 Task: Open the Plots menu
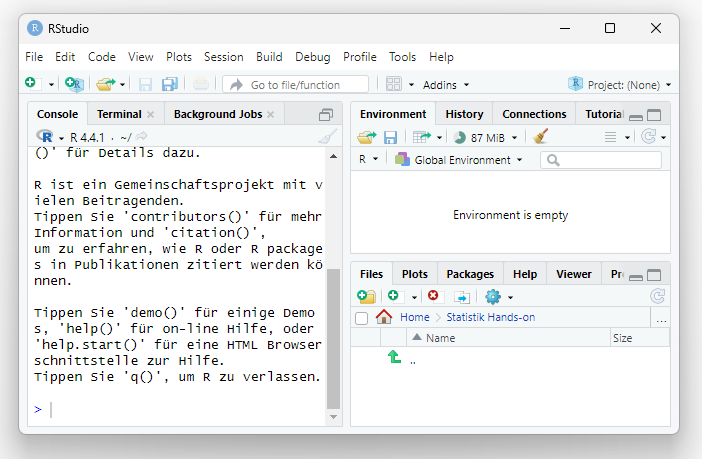click(x=179, y=57)
